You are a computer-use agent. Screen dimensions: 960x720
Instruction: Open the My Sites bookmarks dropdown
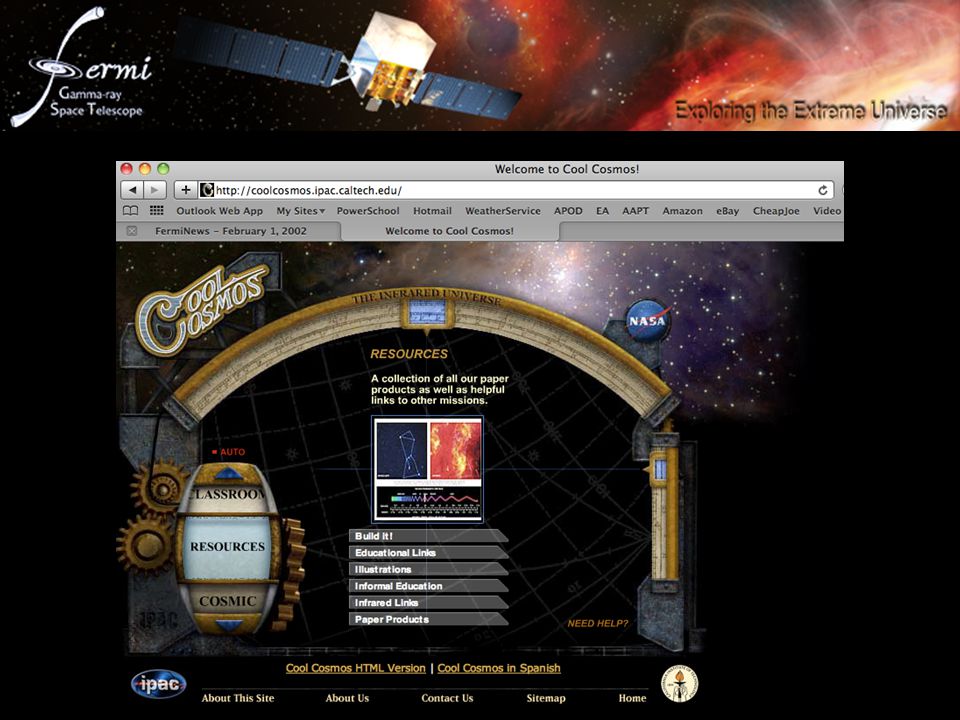300,211
